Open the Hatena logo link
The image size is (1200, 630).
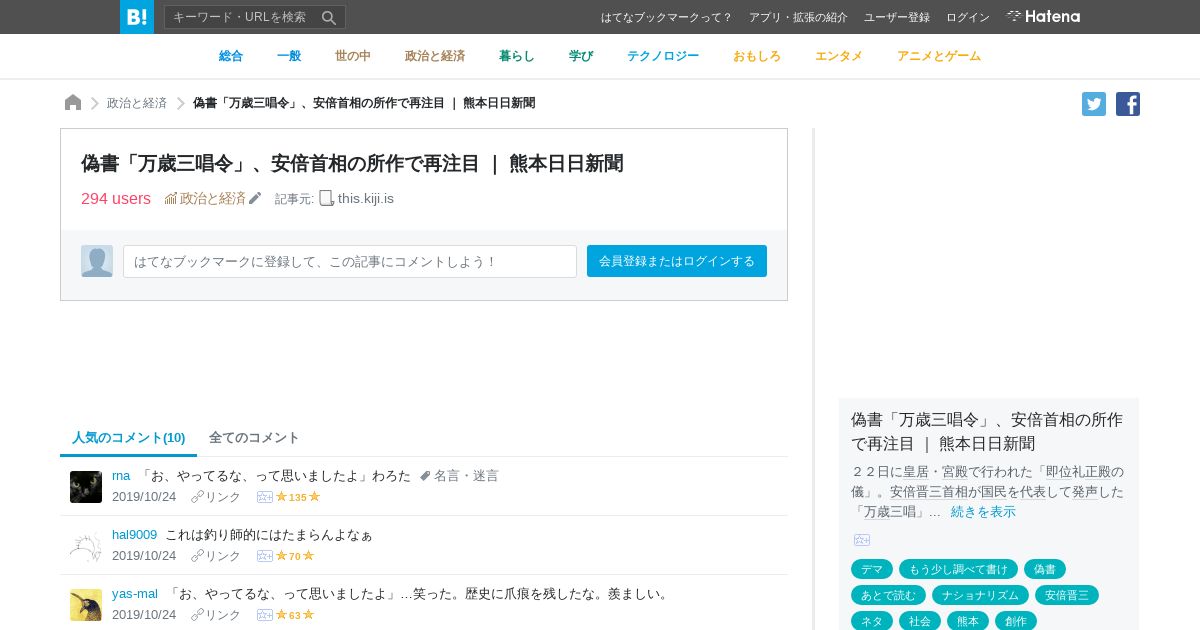1043,16
